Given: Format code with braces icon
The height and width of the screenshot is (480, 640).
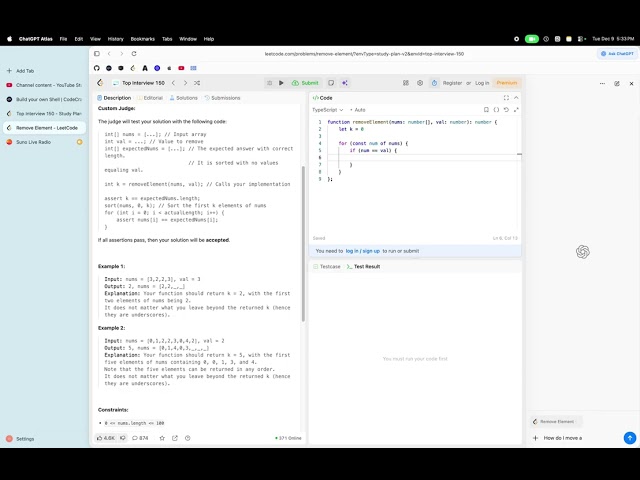Looking at the screenshot, I should pyautogui.click(x=496, y=110).
